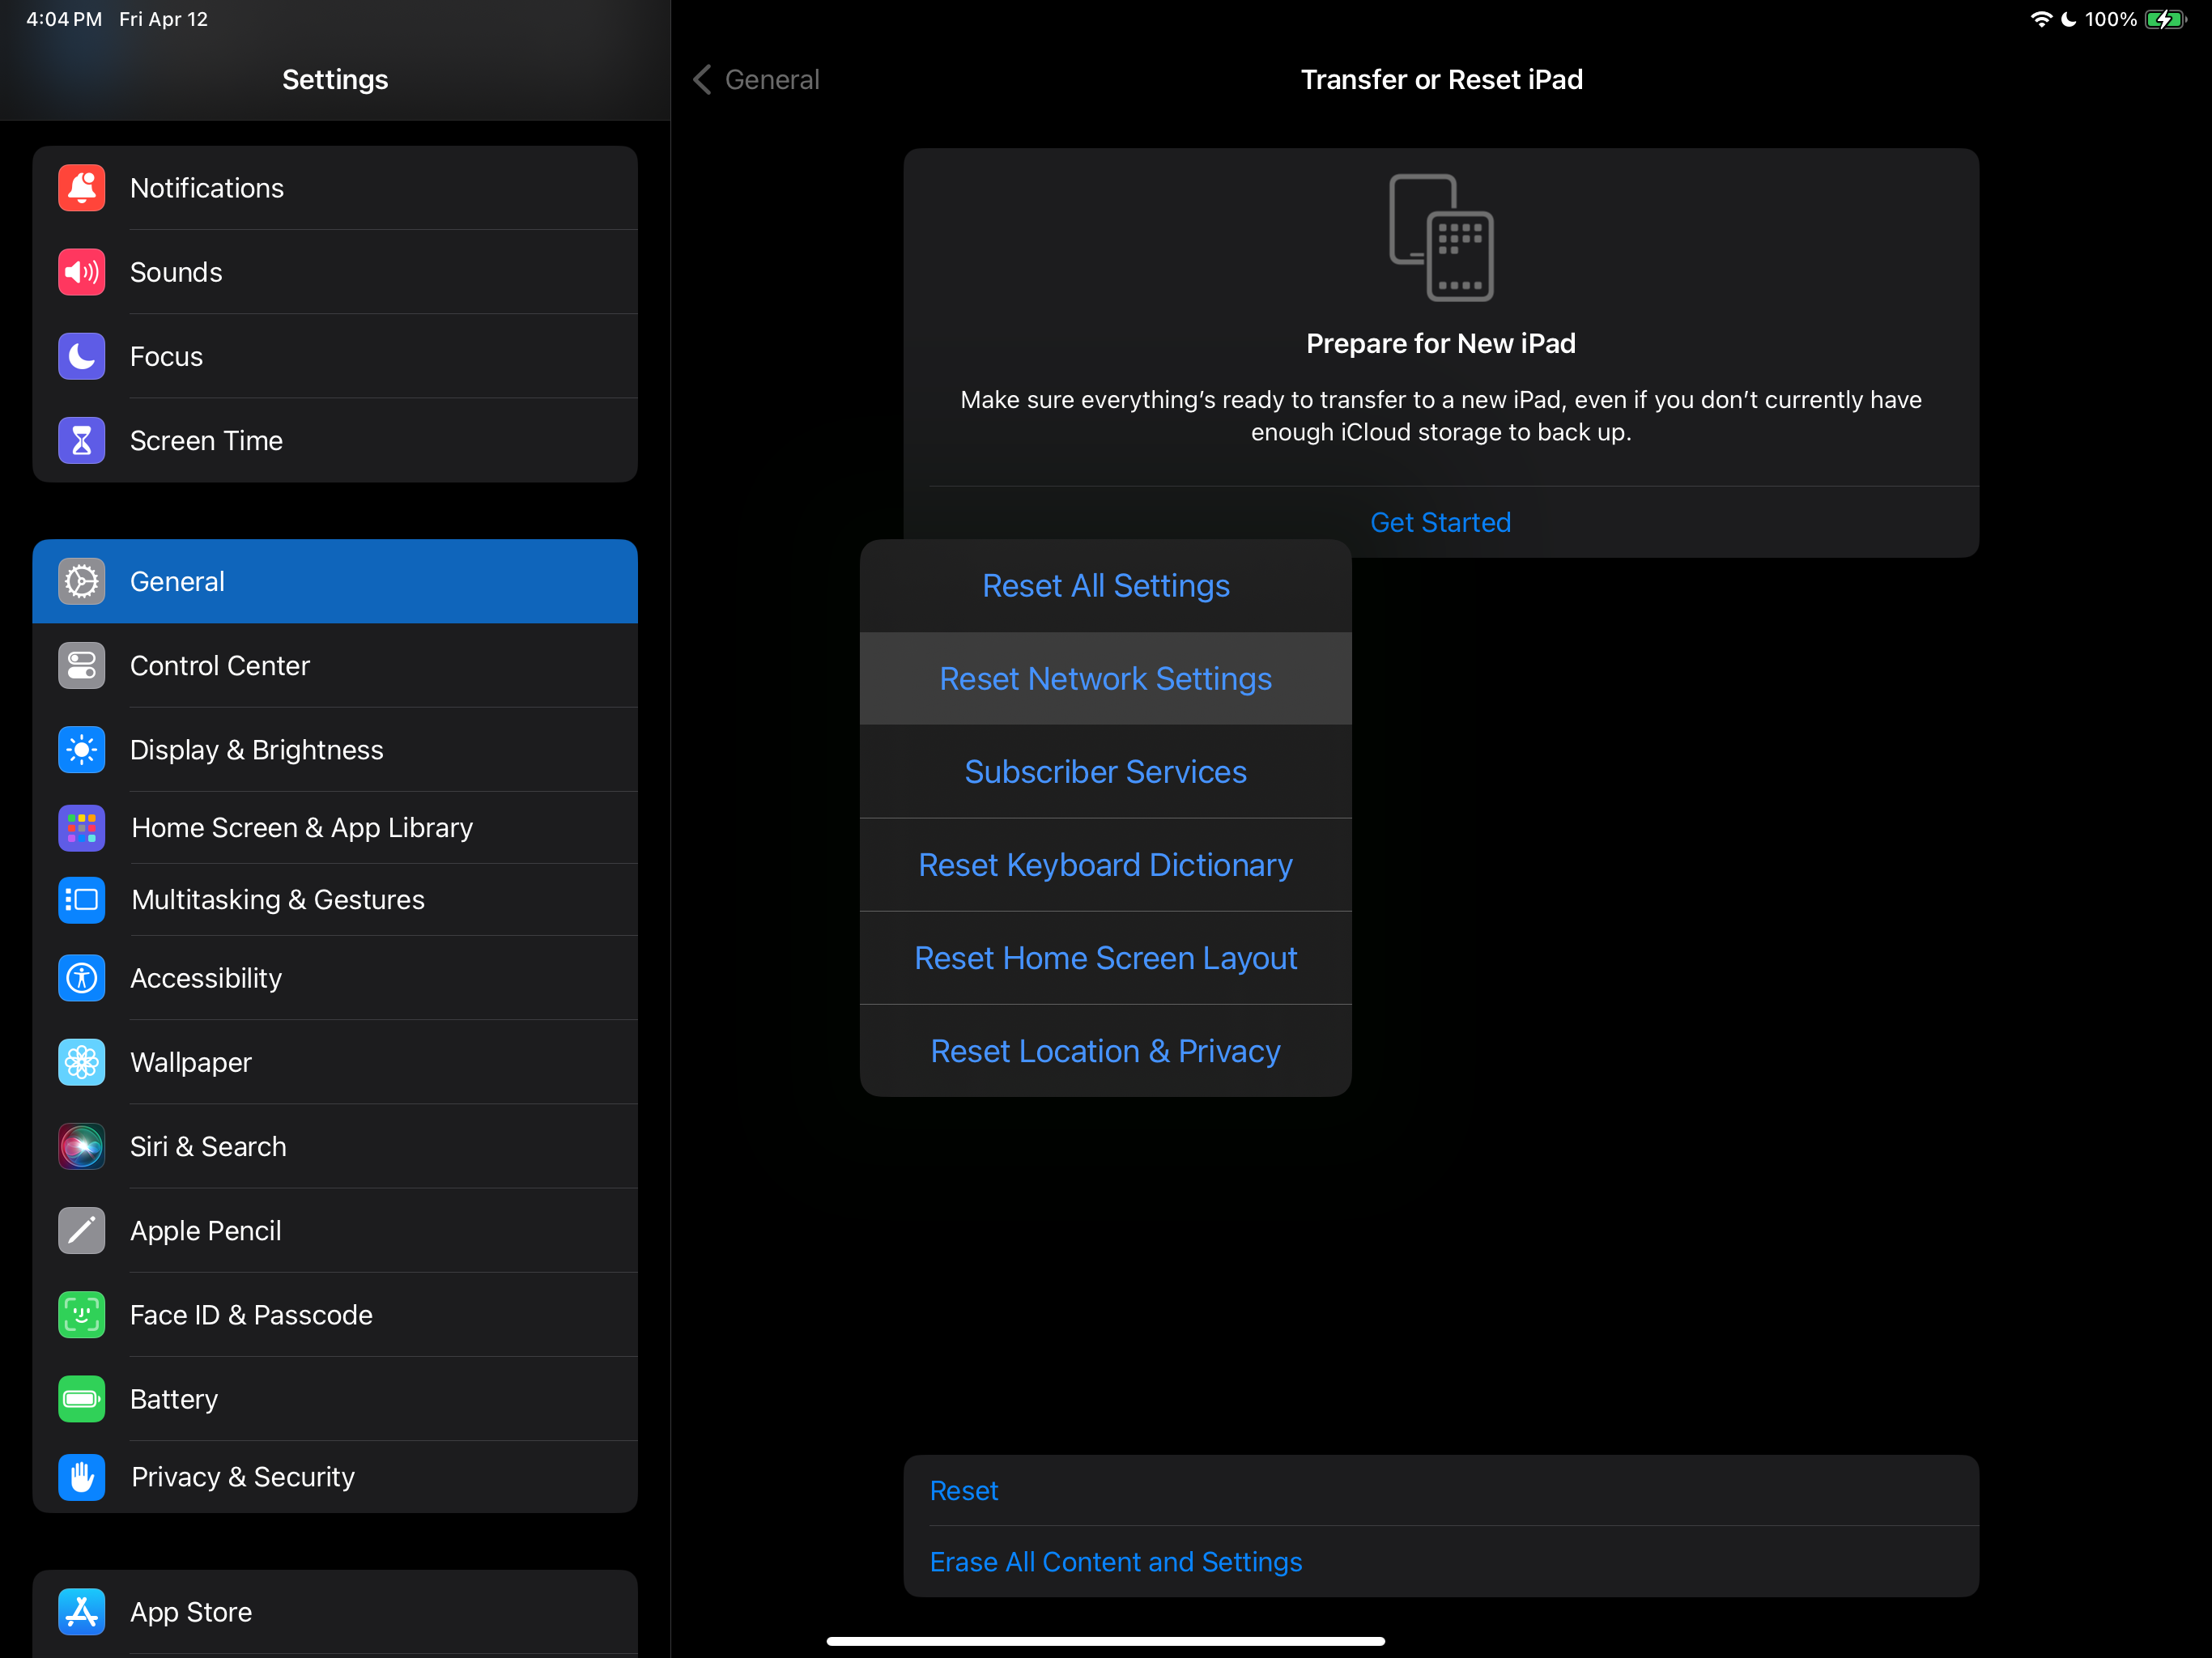Open Apple Pencil settings label
This screenshot has height=1658, width=2212.
click(x=206, y=1230)
